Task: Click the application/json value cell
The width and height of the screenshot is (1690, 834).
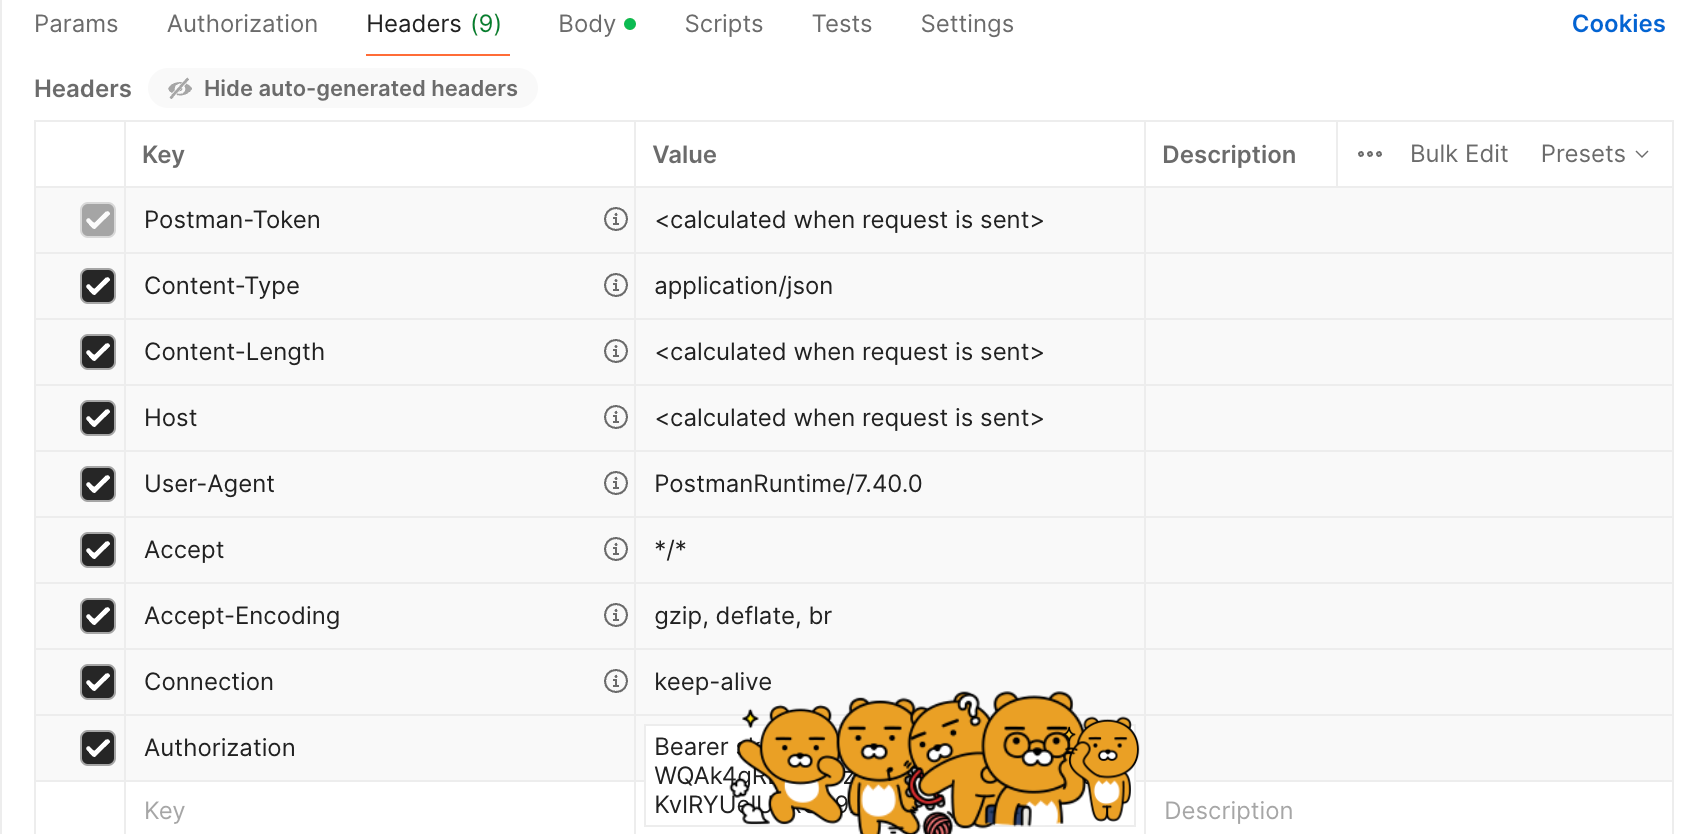Action: point(890,286)
